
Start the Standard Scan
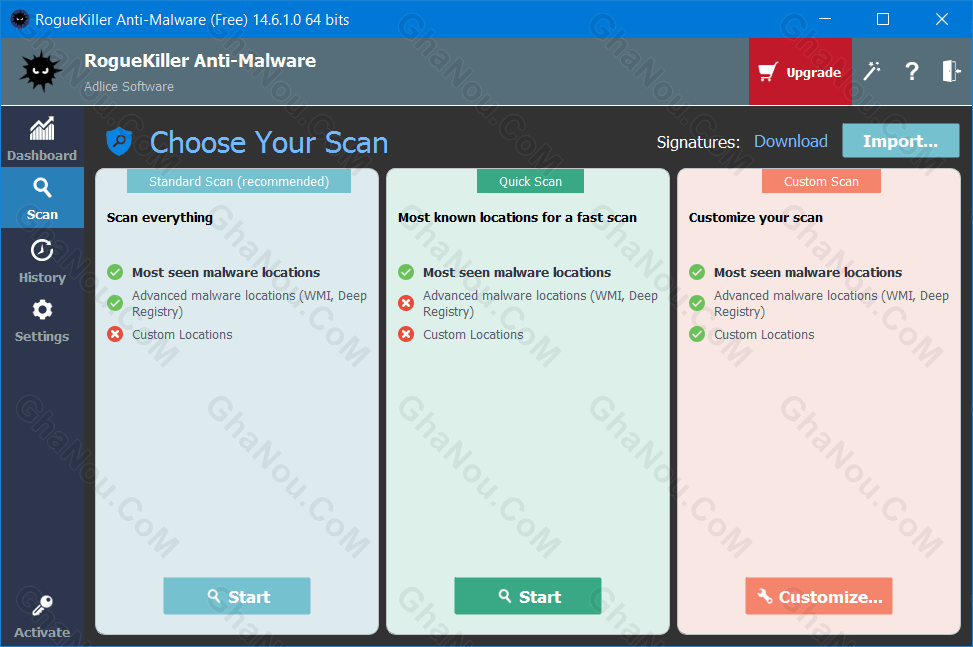click(237, 596)
